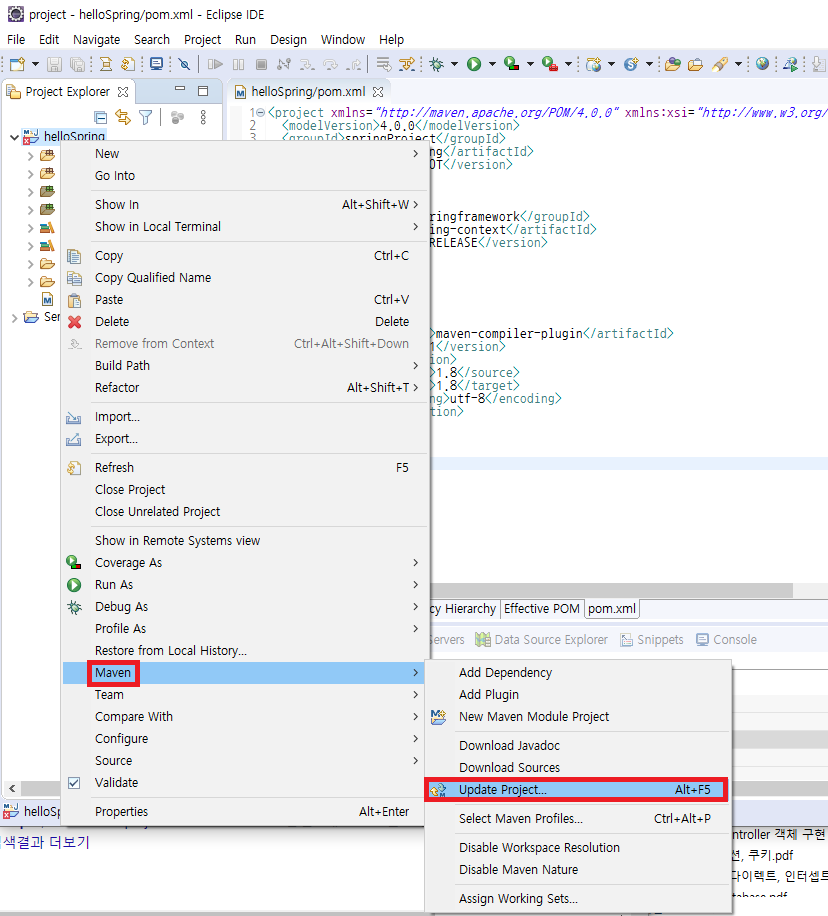
Task: Select Paste in the context menu
Action: click(245, 300)
